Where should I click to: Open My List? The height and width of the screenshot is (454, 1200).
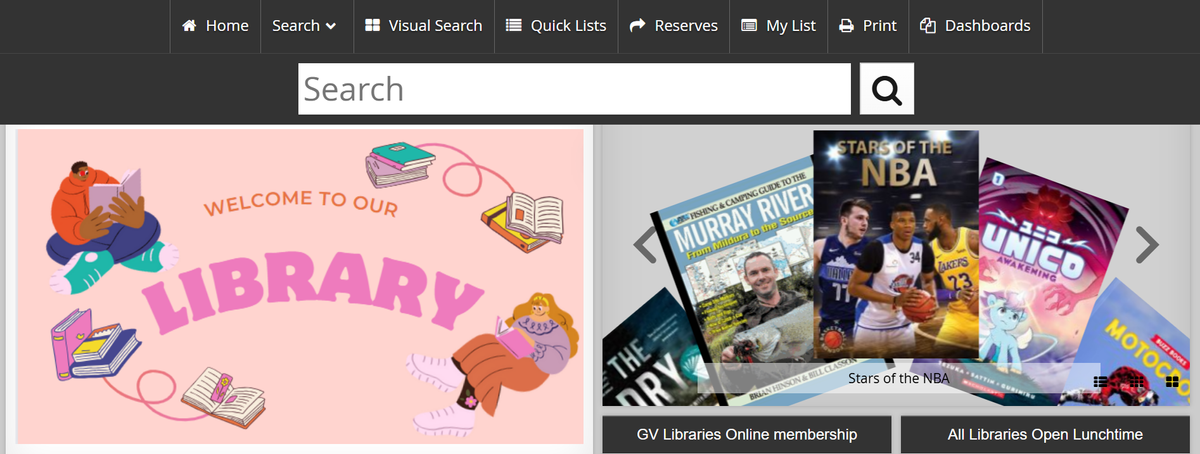(778, 26)
